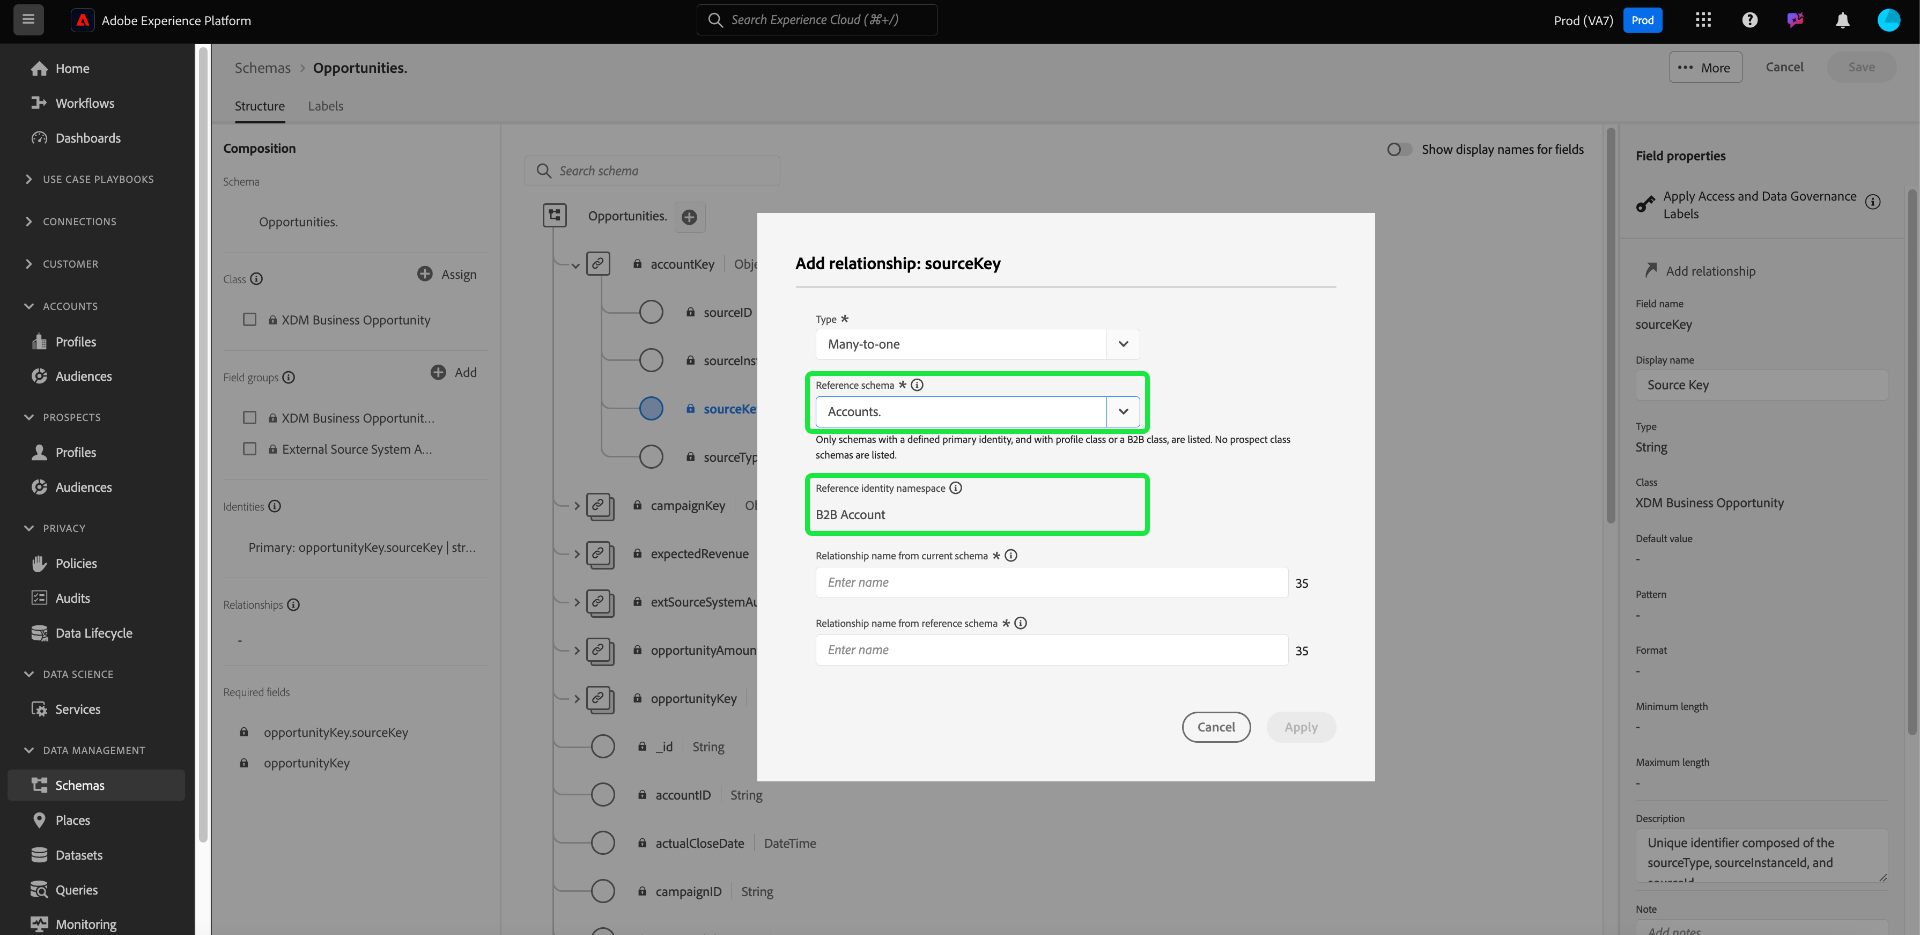This screenshot has width=1920, height=935.
Task: Click the Adobe logo icon
Action: 83,20
